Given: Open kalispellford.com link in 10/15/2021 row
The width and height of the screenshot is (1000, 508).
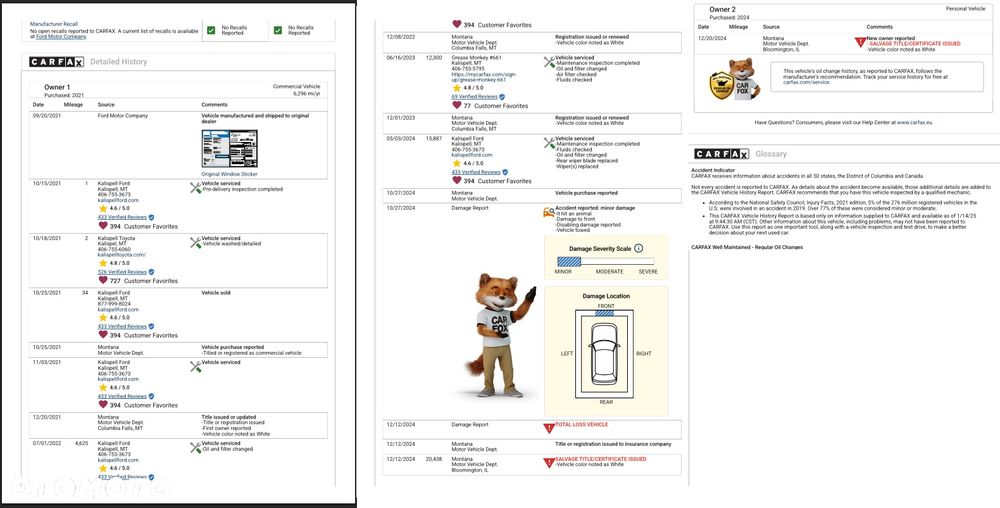Looking at the screenshot, I should [x=118, y=200].
